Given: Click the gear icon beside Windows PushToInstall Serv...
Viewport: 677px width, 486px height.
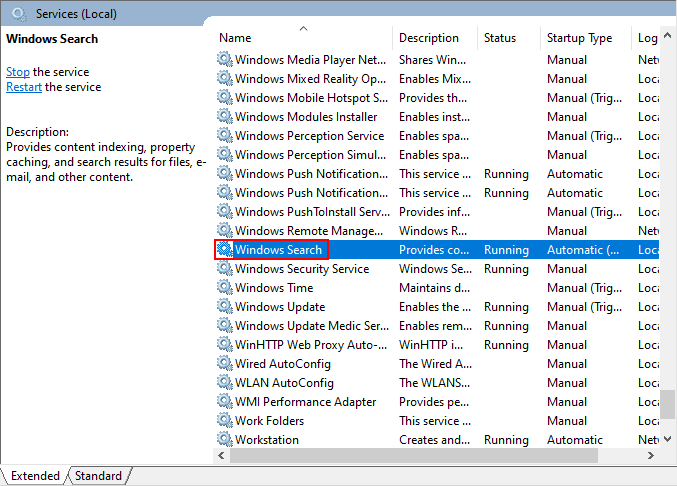Looking at the screenshot, I should click(x=225, y=211).
